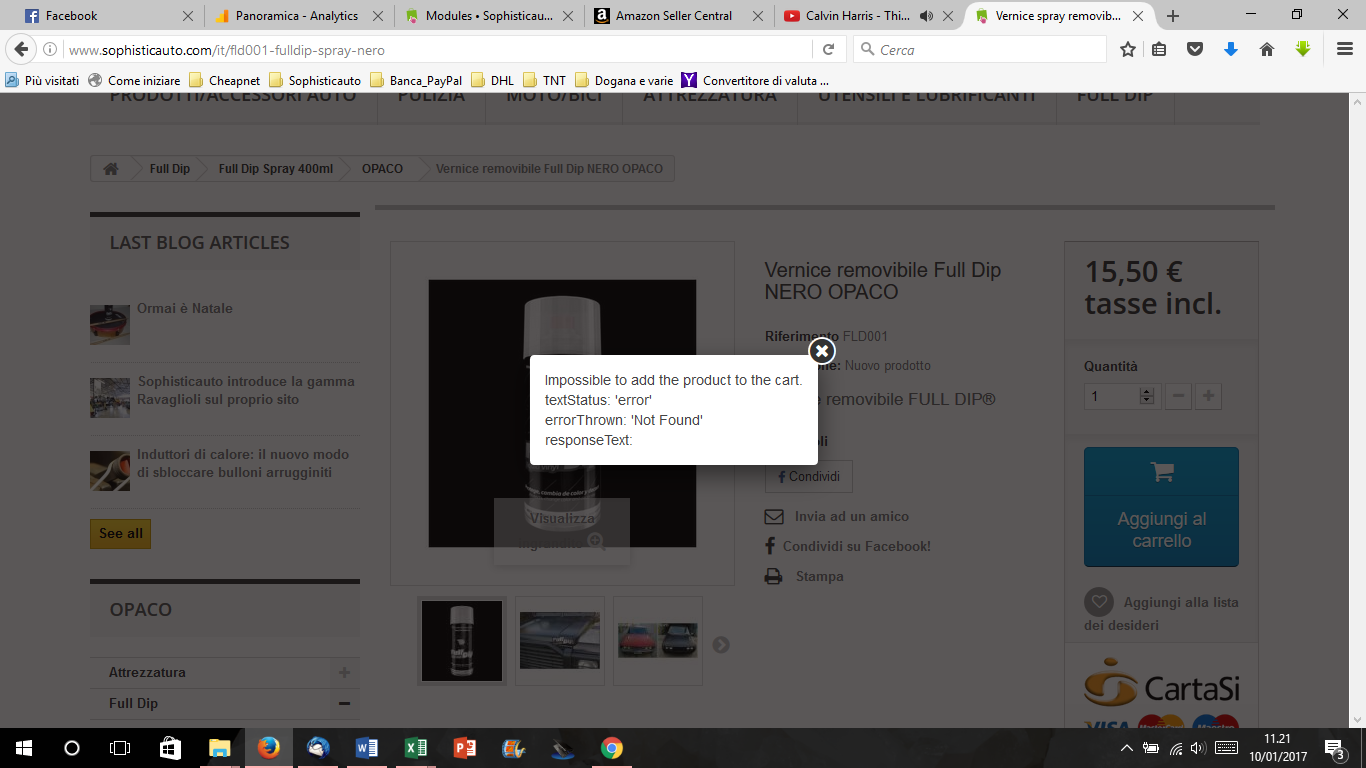
Task: Open the Sophisticauto bookmark folder
Action: [x=315, y=80]
